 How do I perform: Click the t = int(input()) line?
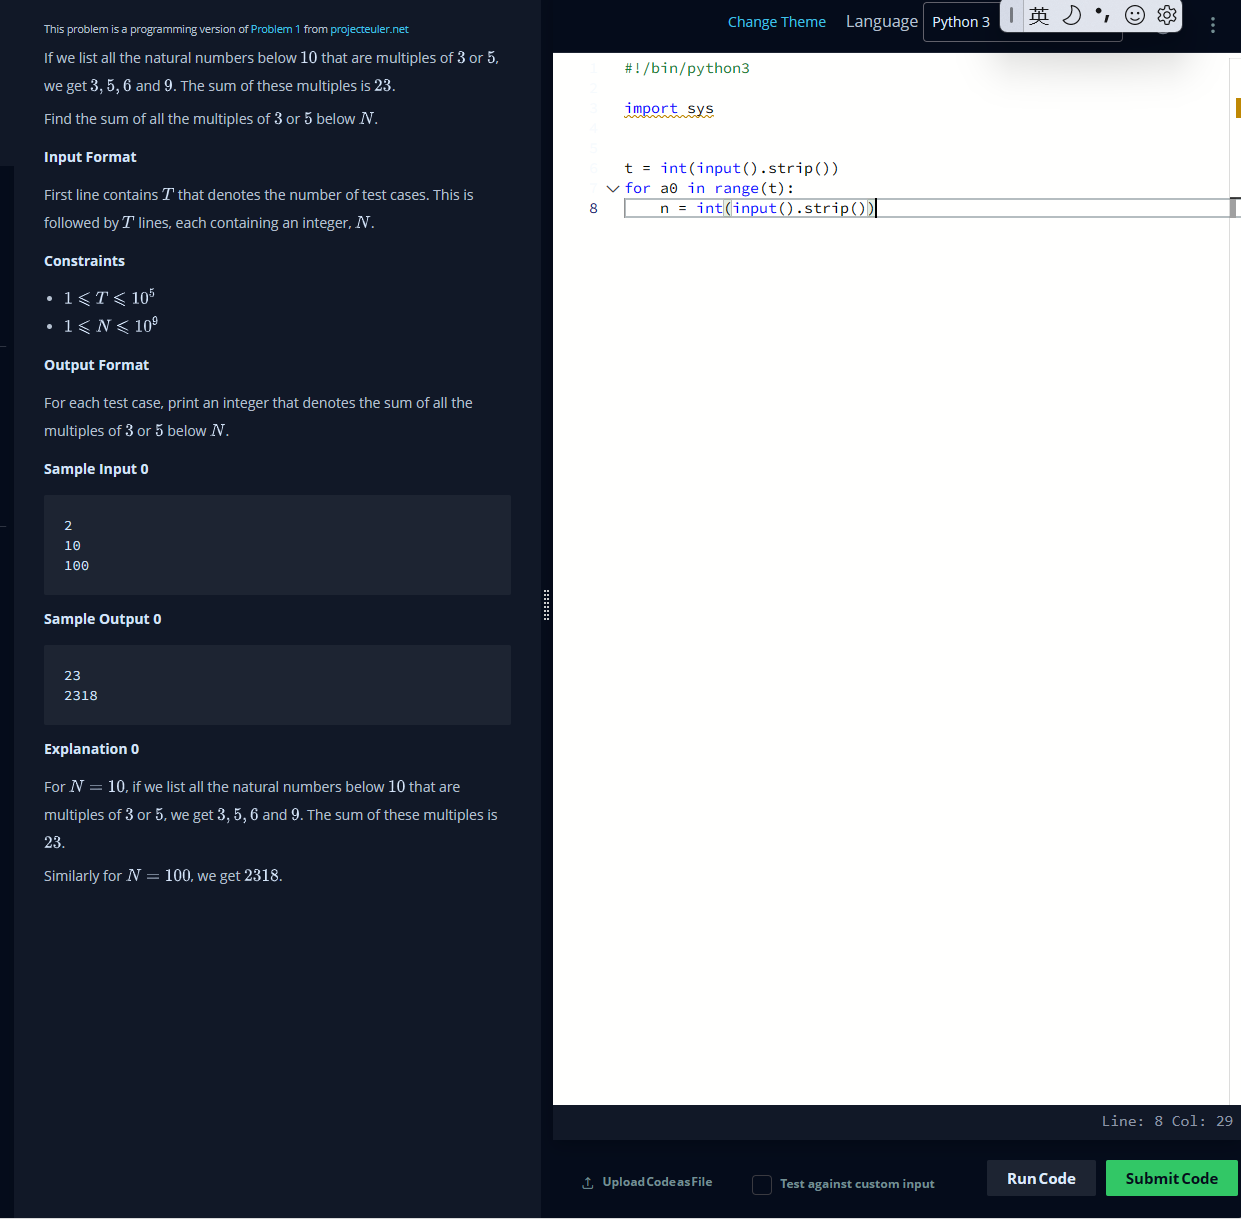pos(731,168)
